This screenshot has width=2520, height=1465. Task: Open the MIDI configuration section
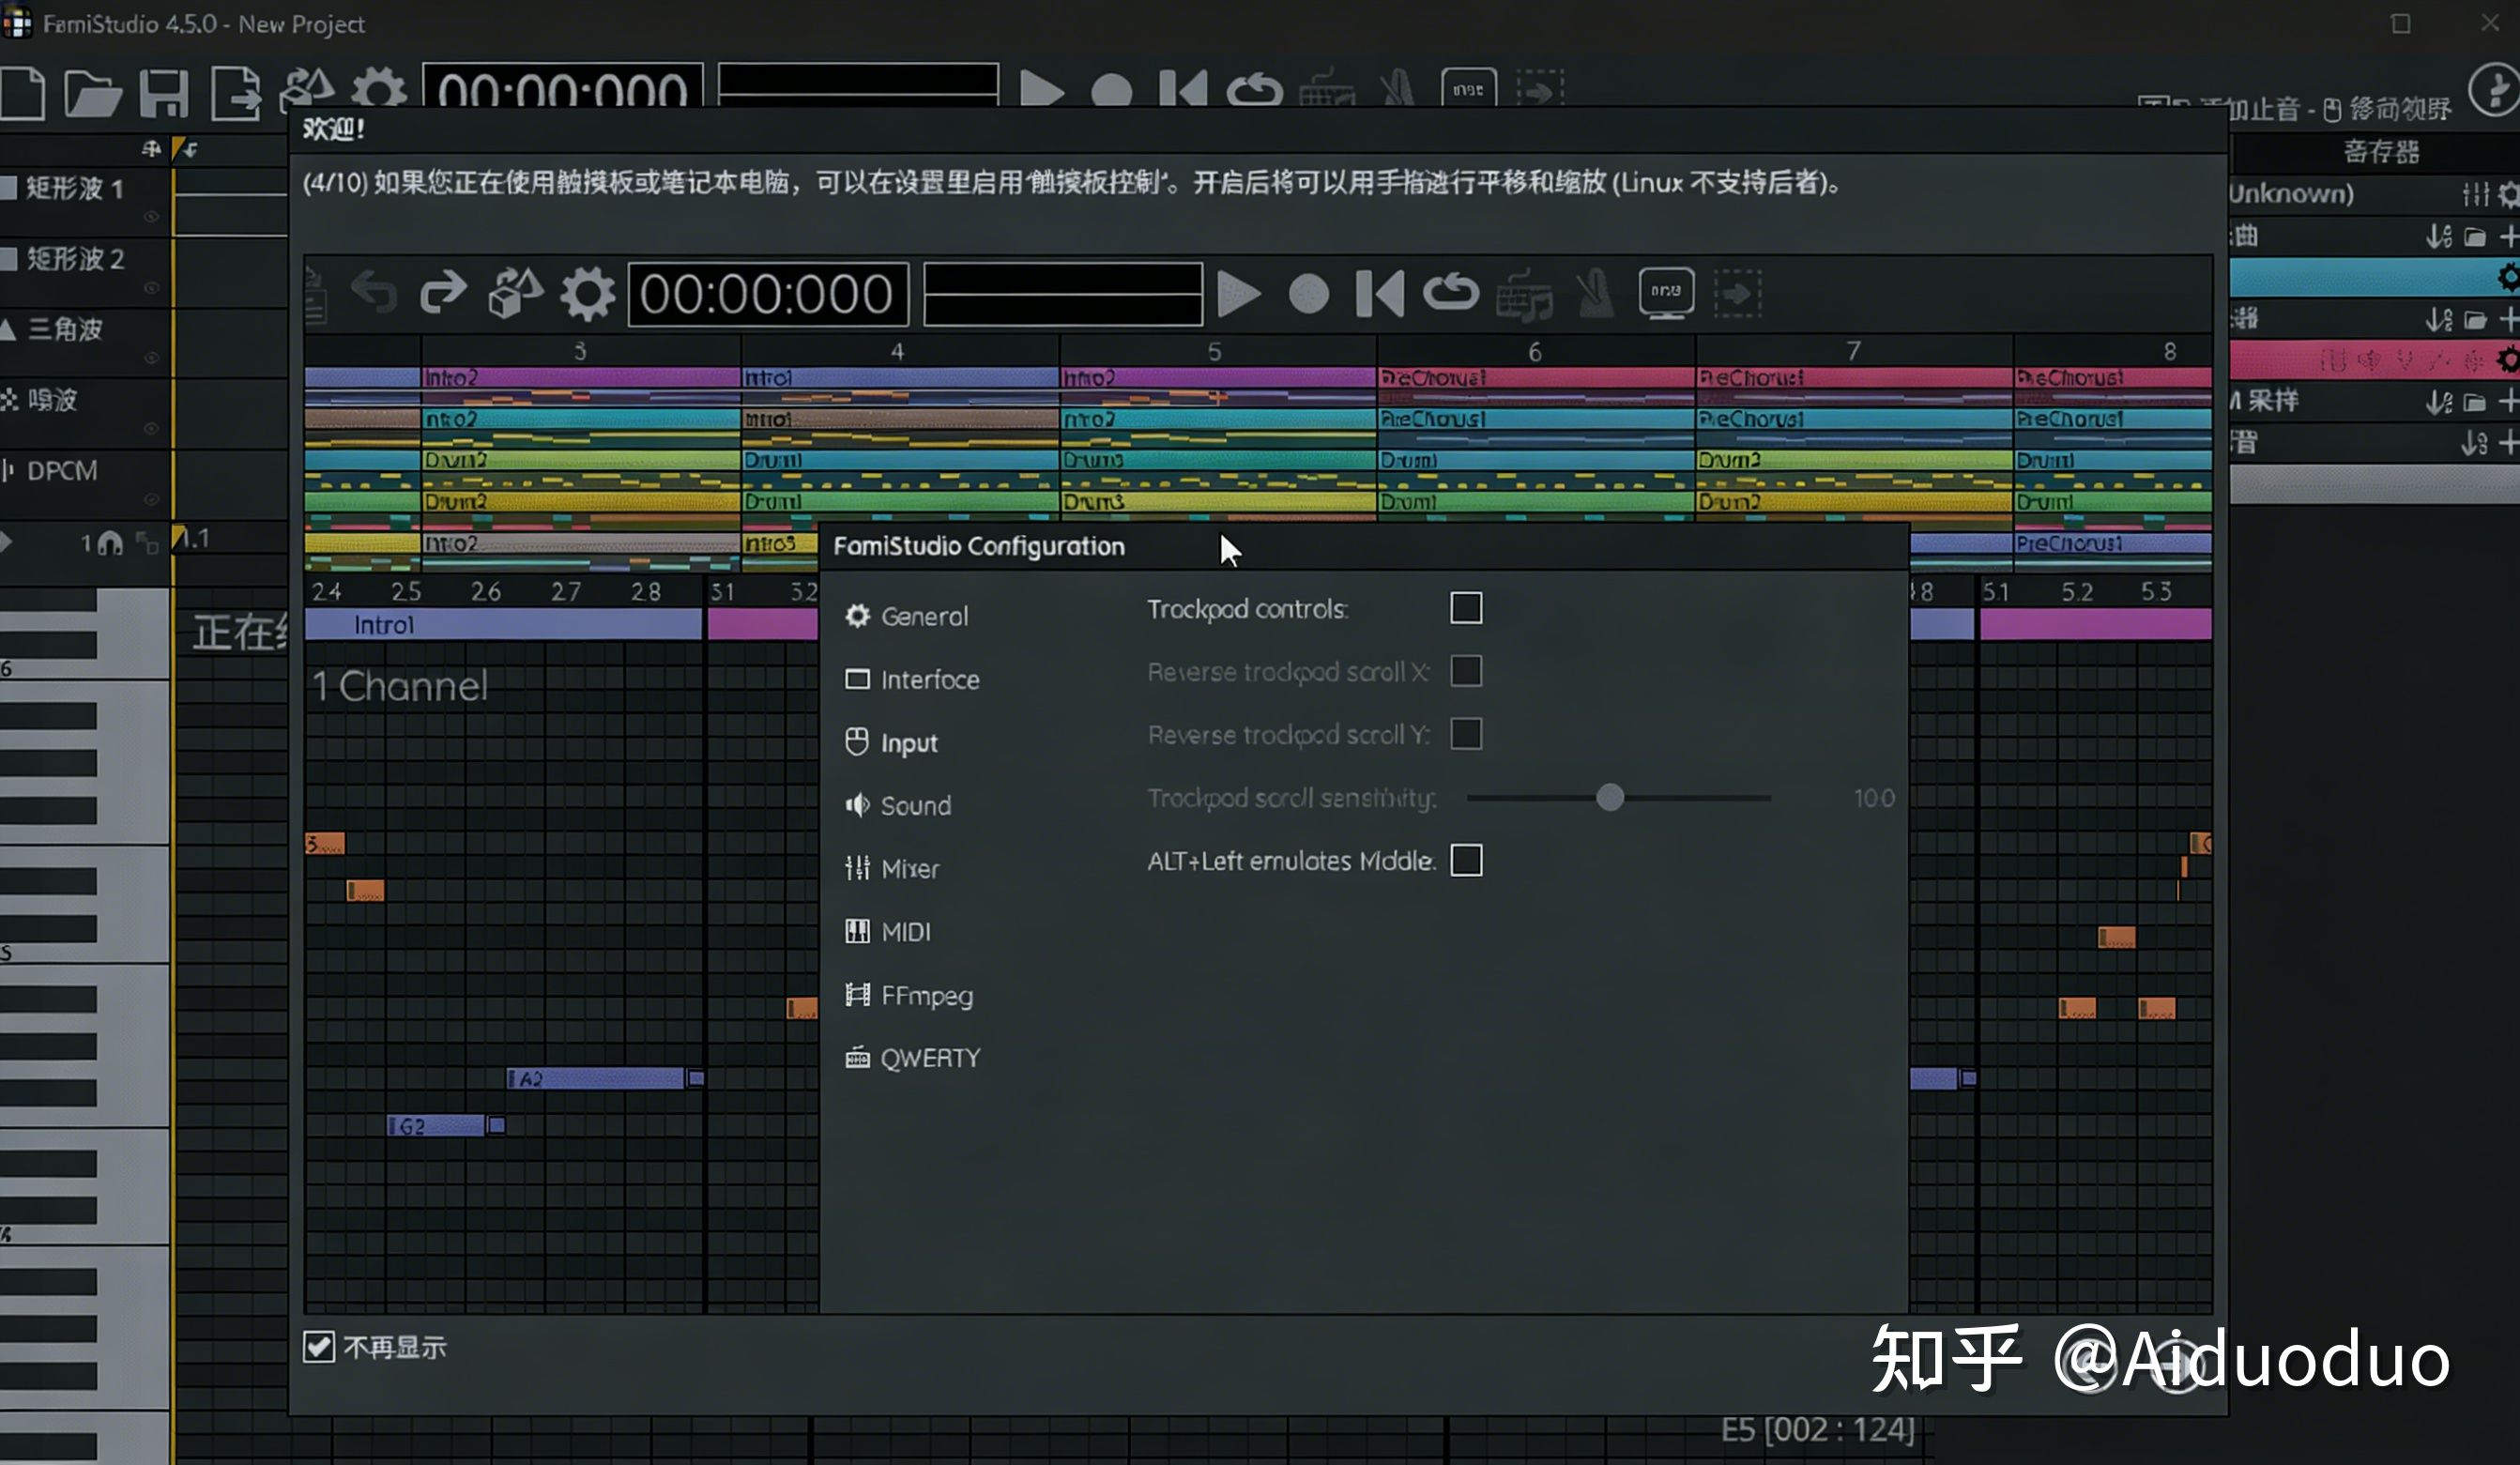[887, 932]
